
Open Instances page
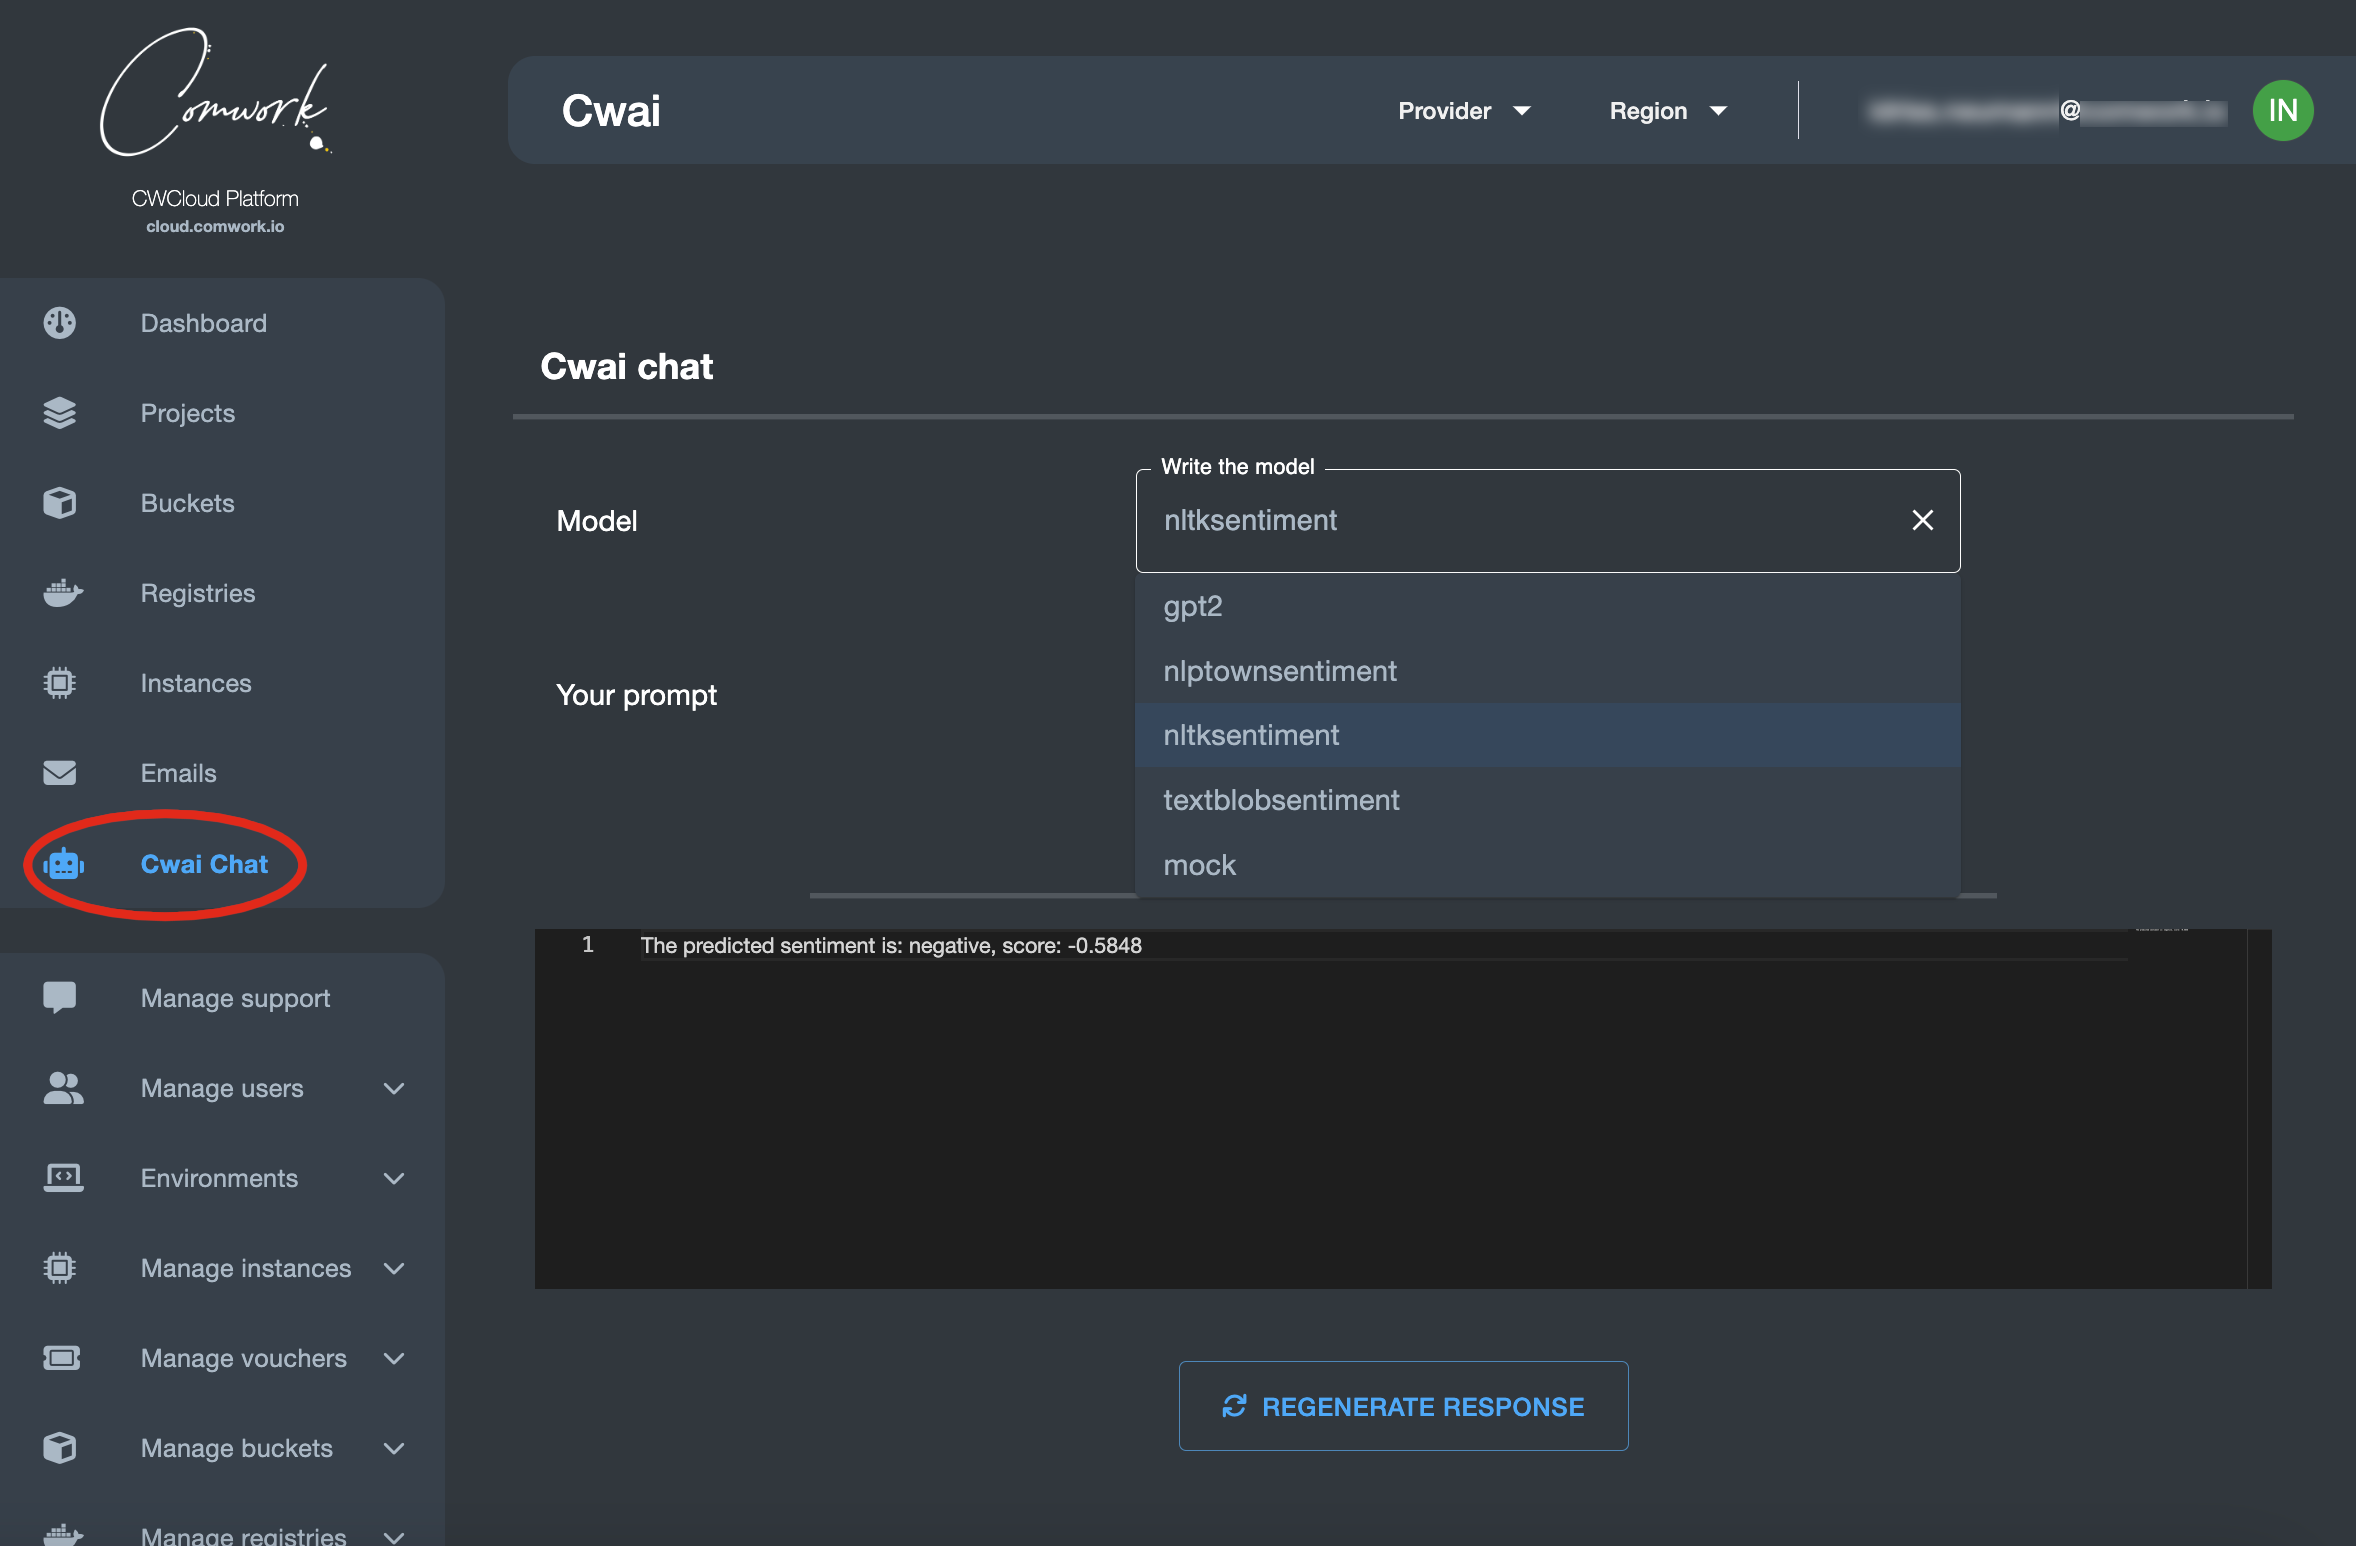tap(196, 683)
